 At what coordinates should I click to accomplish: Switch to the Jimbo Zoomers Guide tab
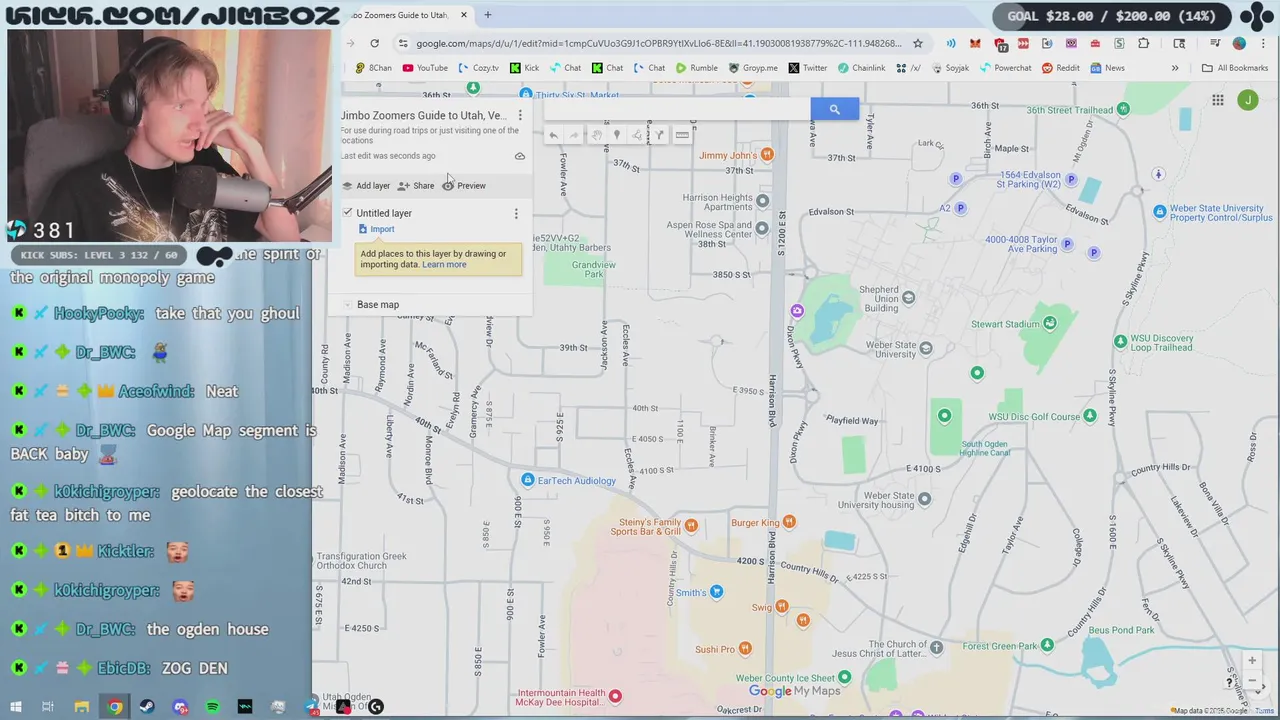coord(405,15)
